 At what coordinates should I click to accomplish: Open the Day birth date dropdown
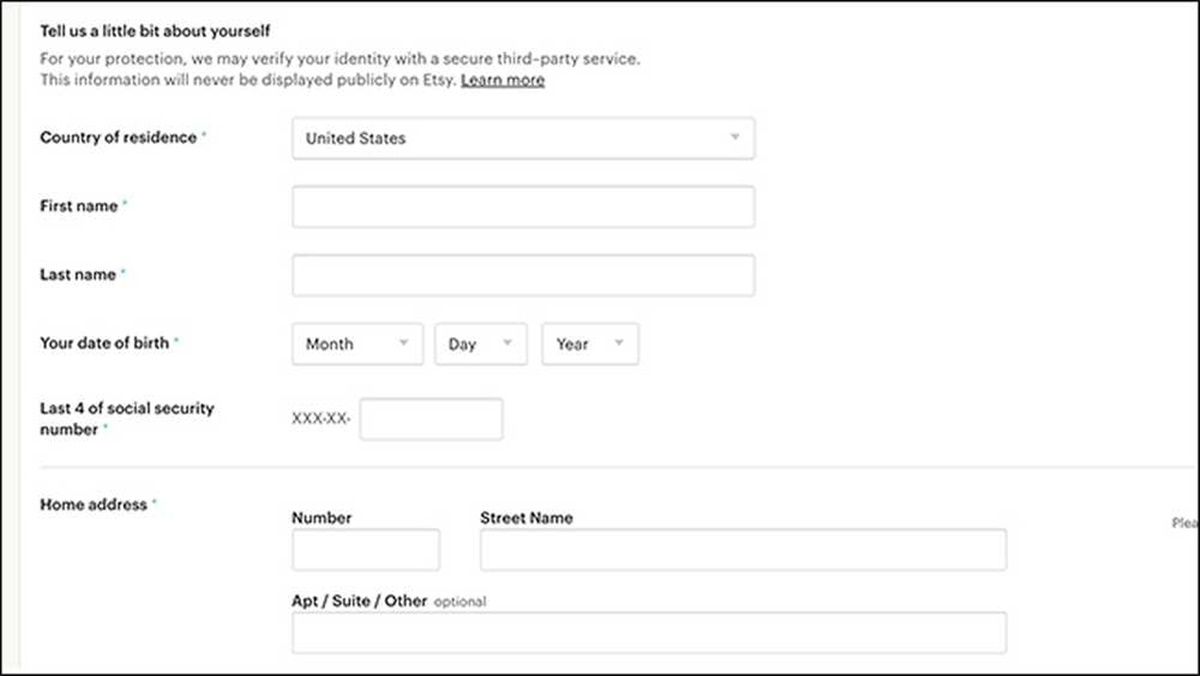point(480,344)
